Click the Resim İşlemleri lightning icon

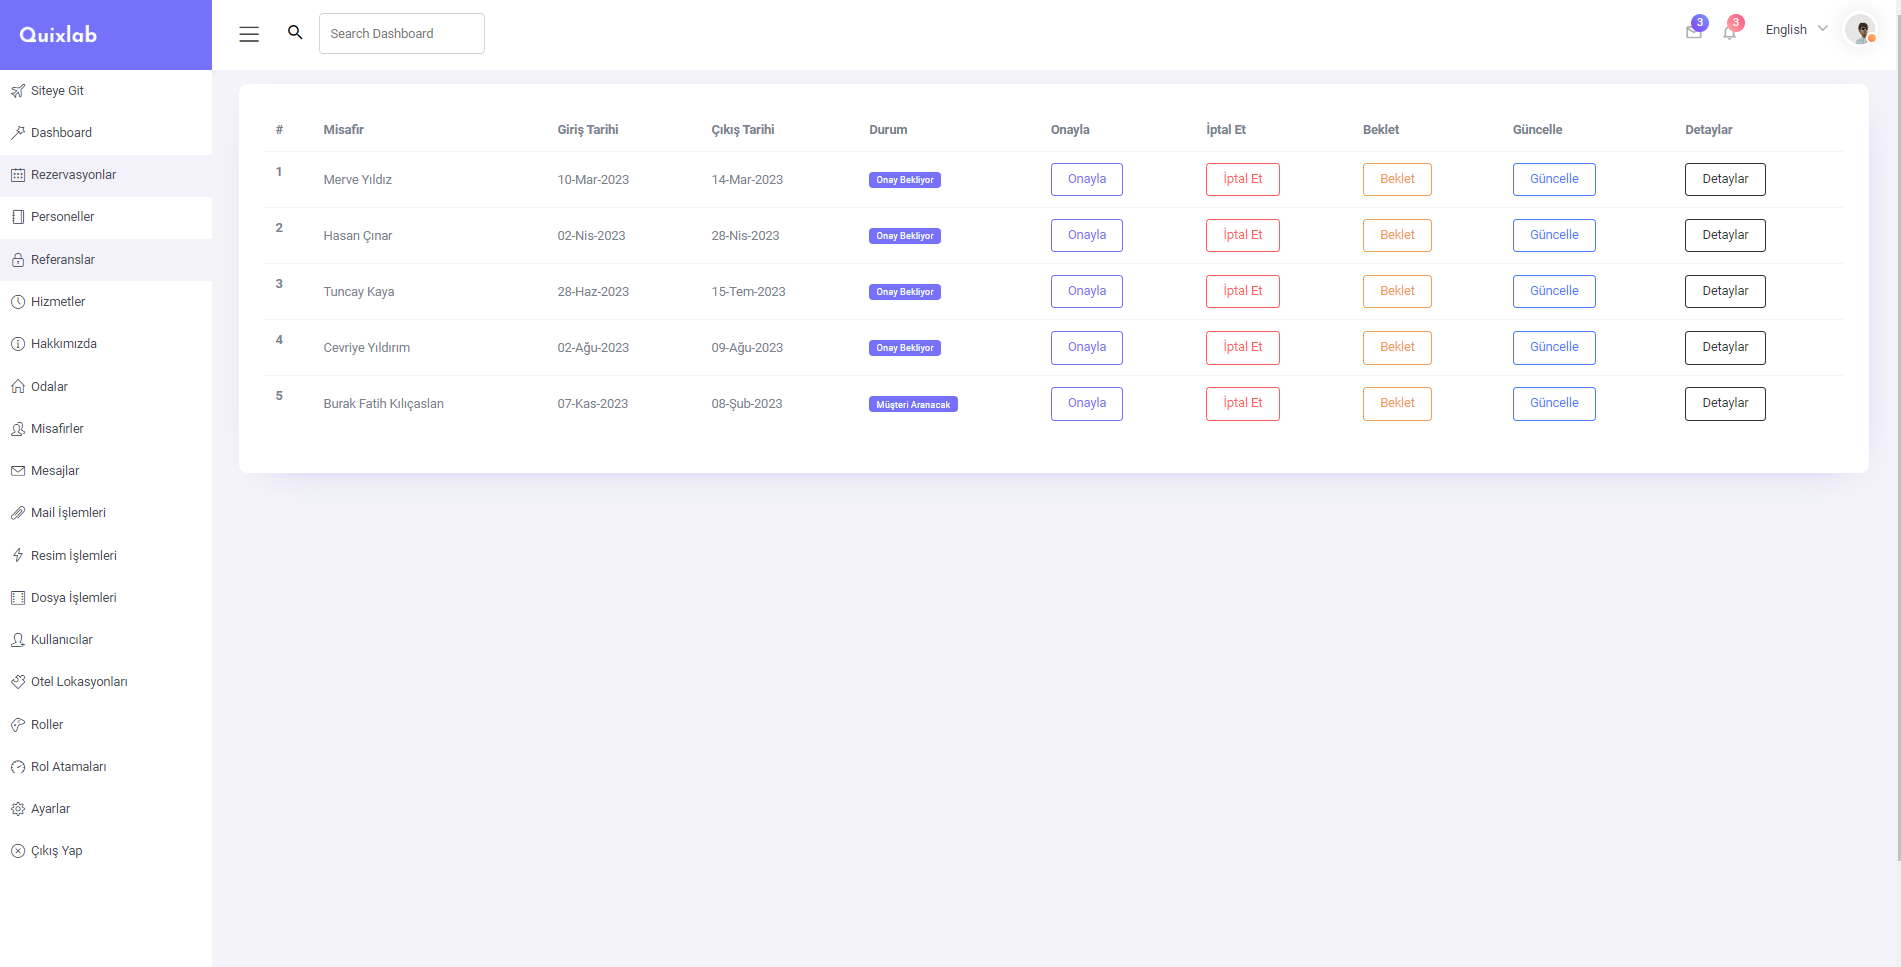[18, 555]
